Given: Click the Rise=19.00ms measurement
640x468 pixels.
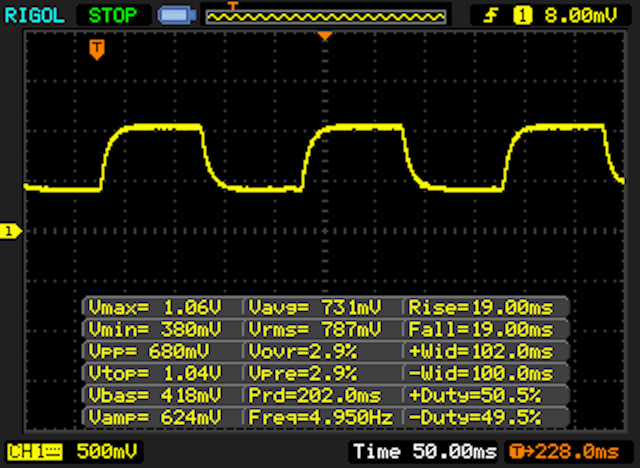Looking at the screenshot, I should [x=481, y=307].
